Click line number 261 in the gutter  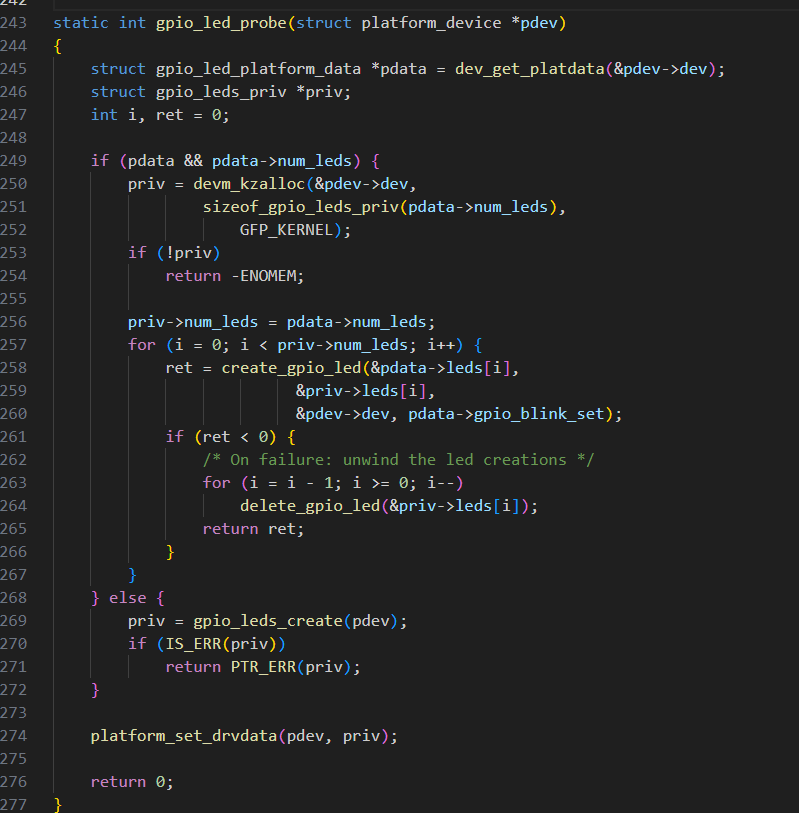point(13,437)
